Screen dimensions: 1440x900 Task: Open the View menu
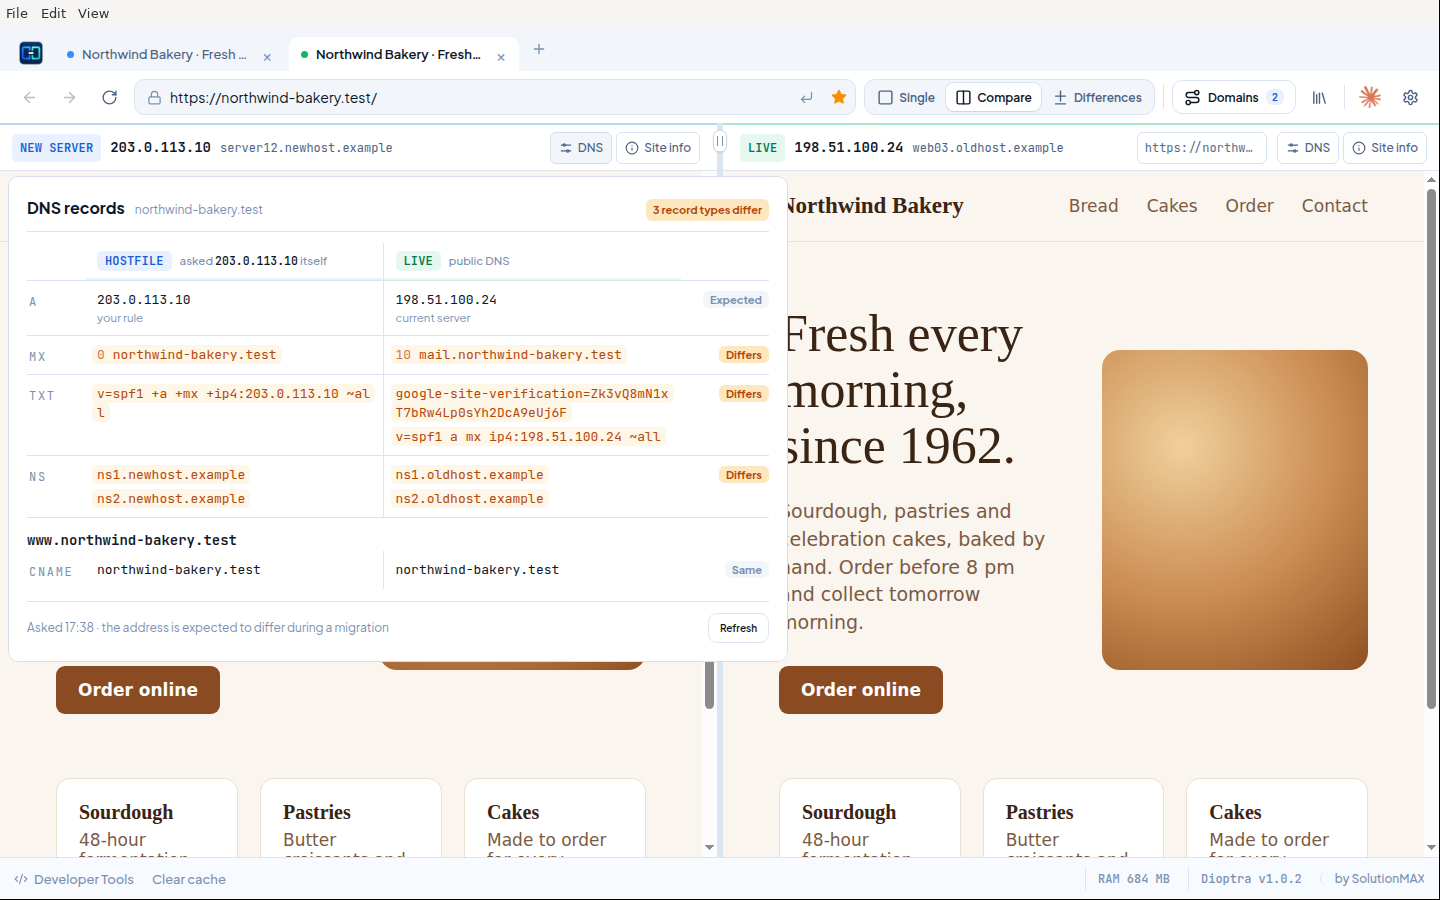click(94, 13)
